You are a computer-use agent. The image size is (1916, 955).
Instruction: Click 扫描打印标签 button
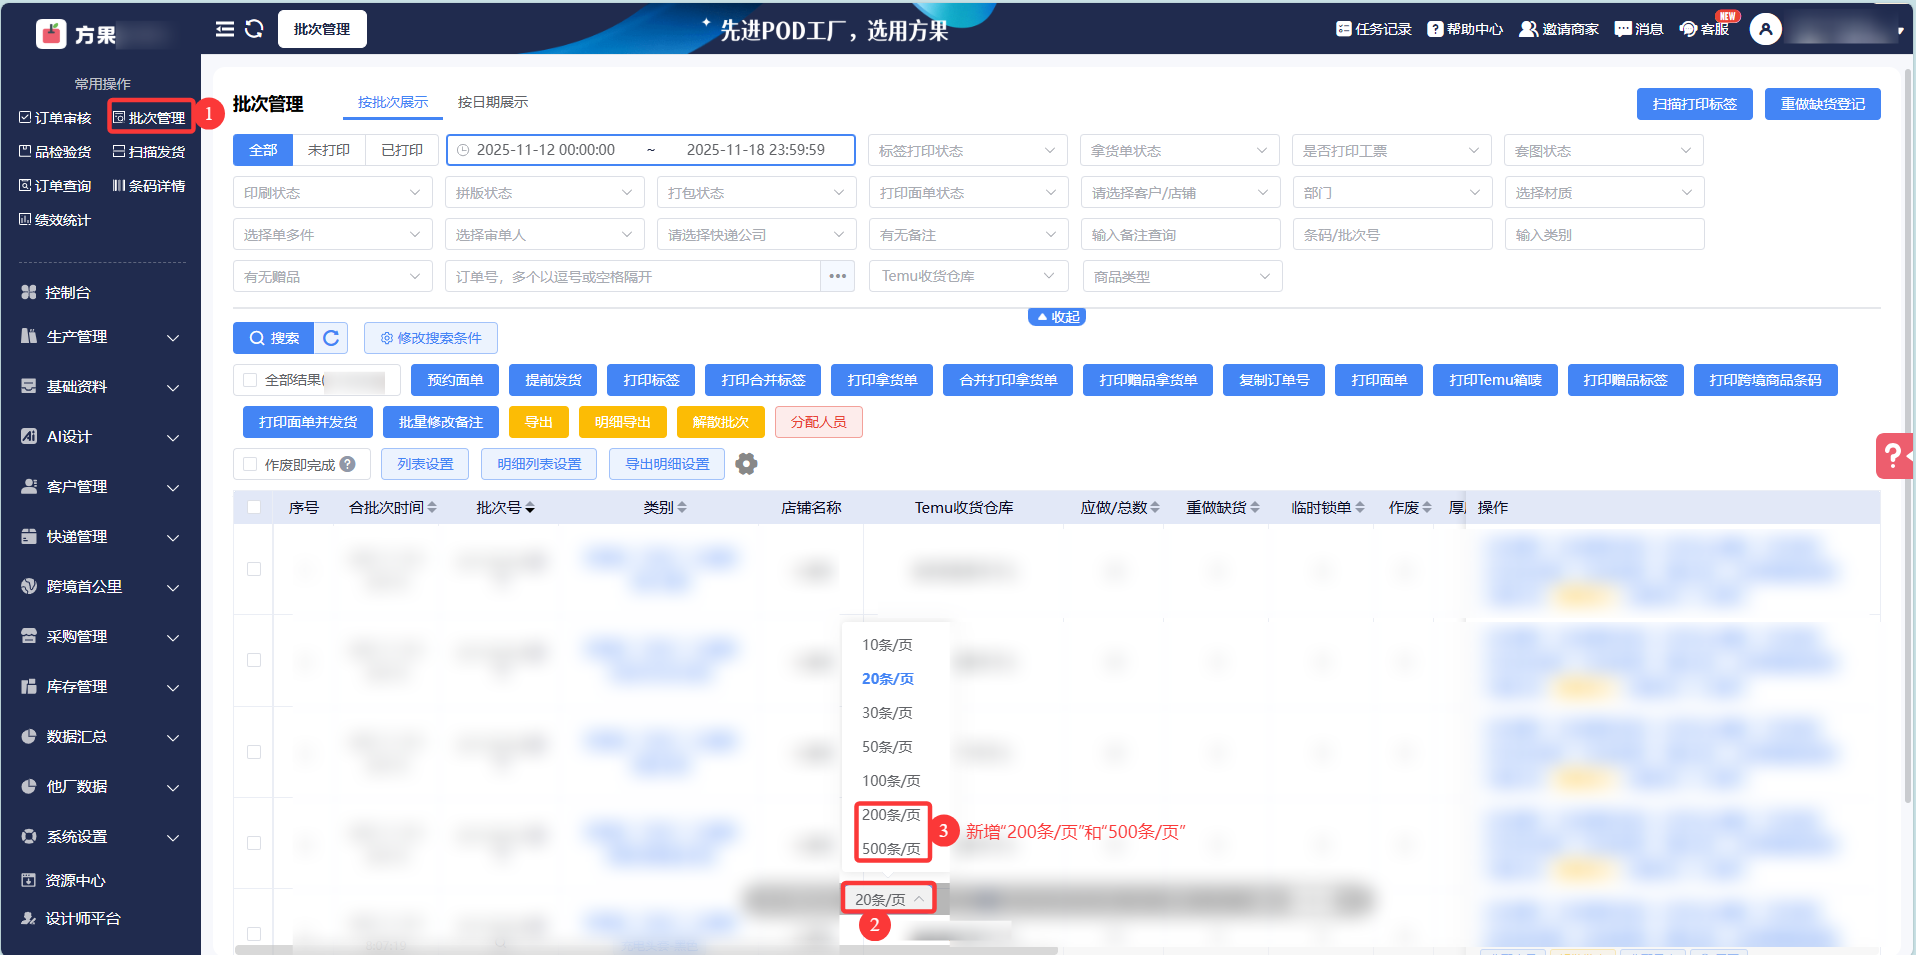[x=1695, y=104]
